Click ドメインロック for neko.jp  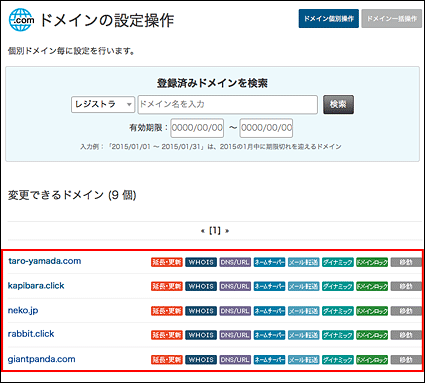click(372, 311)
